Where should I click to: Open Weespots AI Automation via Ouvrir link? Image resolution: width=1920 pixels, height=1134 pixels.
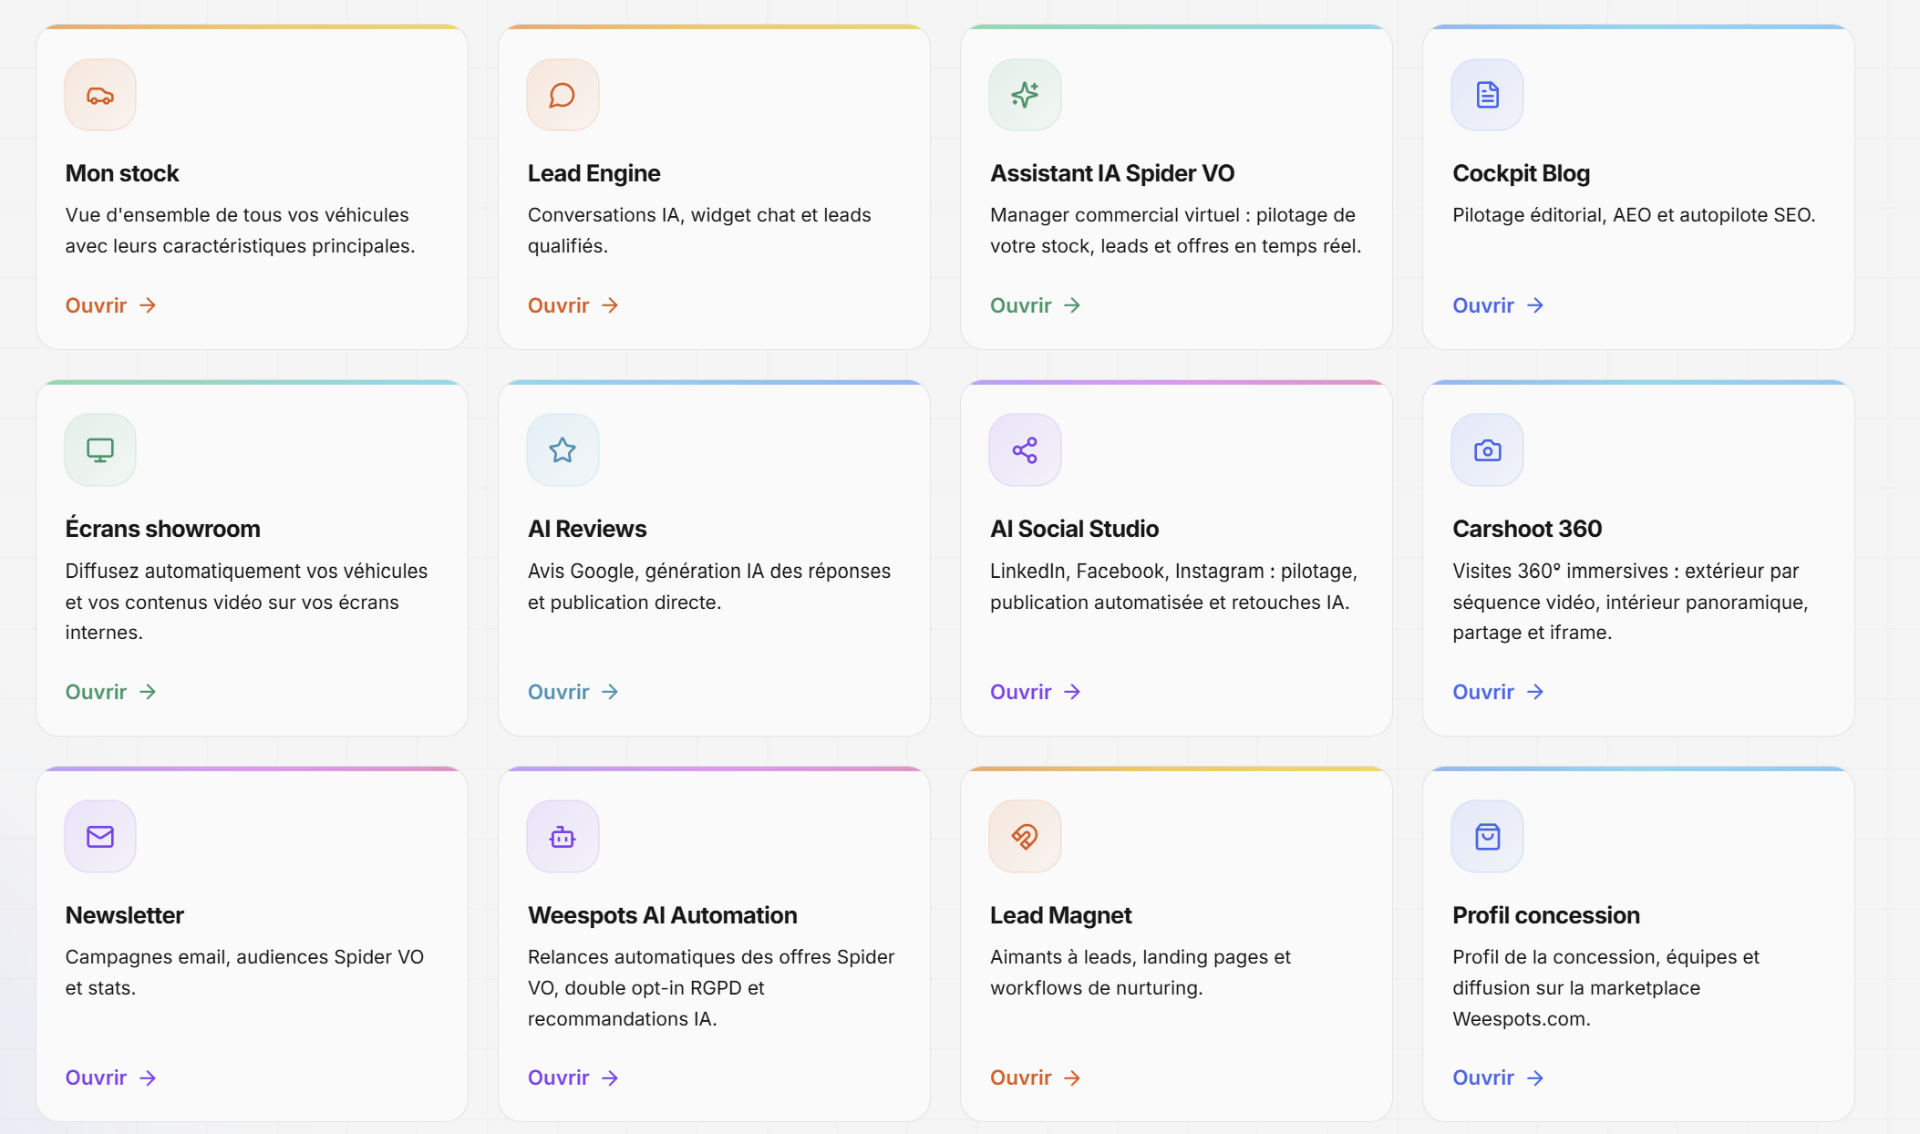pyautogui.click(x=573, y=1078)
